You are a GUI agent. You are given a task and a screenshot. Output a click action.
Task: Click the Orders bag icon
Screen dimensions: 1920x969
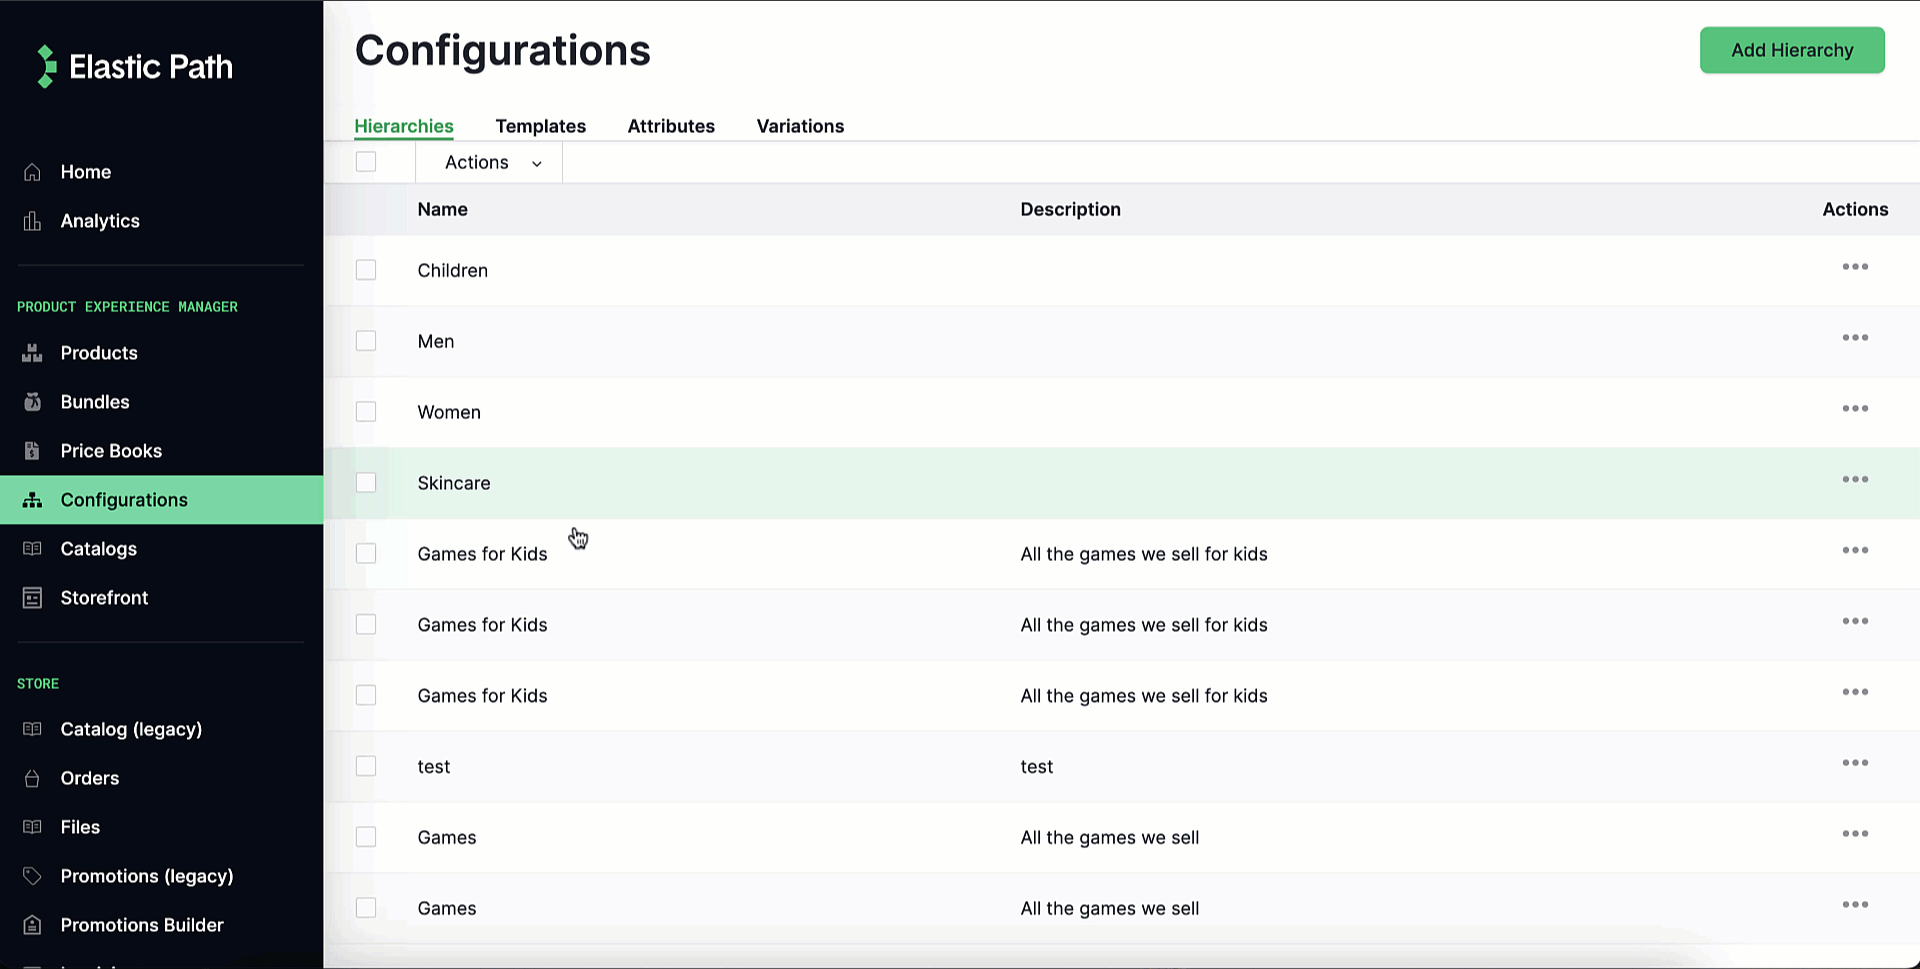(32, 778)
